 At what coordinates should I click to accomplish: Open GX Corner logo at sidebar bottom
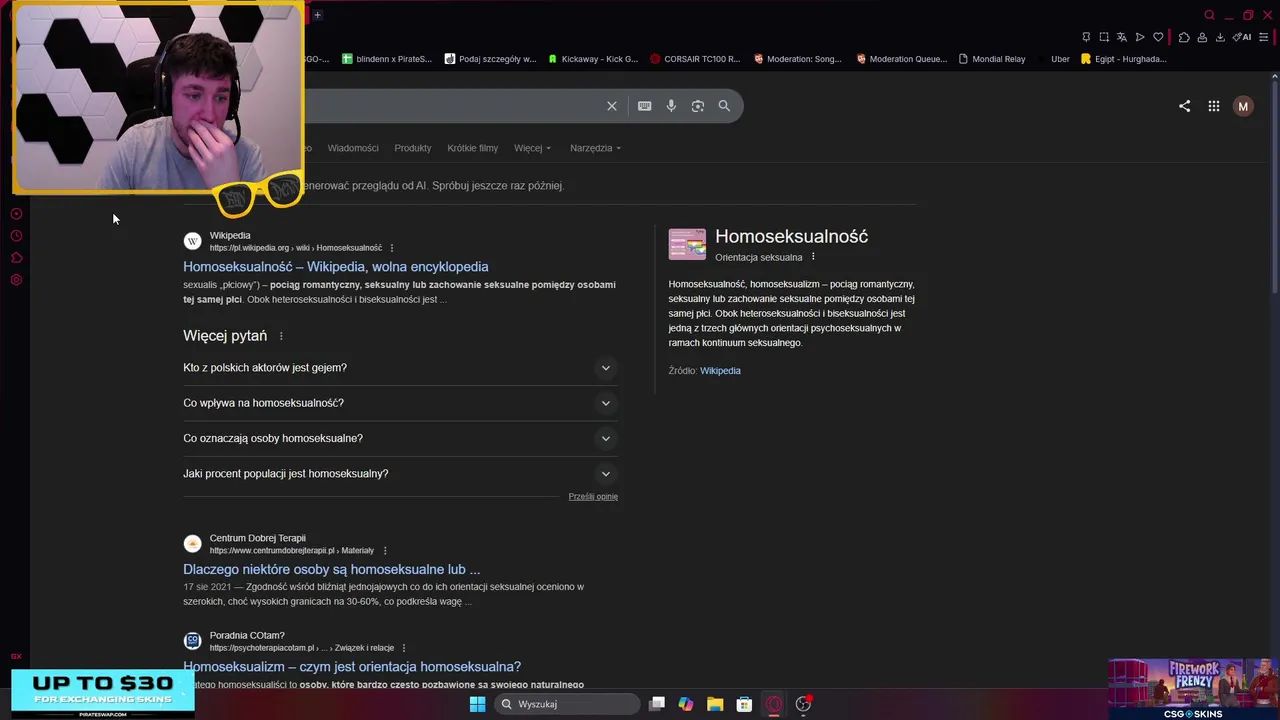[16, 656]
